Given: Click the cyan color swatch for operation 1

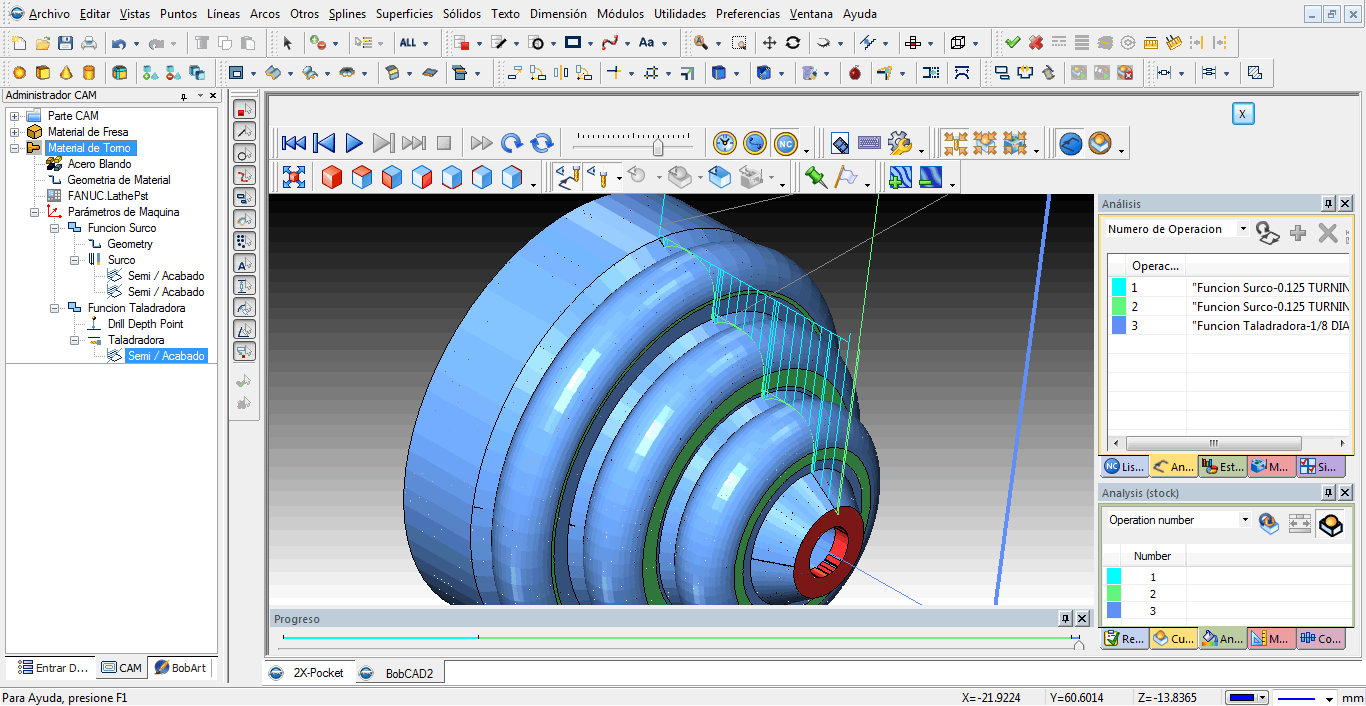Looking at the screenshot, I should [x=1120, y=289].
